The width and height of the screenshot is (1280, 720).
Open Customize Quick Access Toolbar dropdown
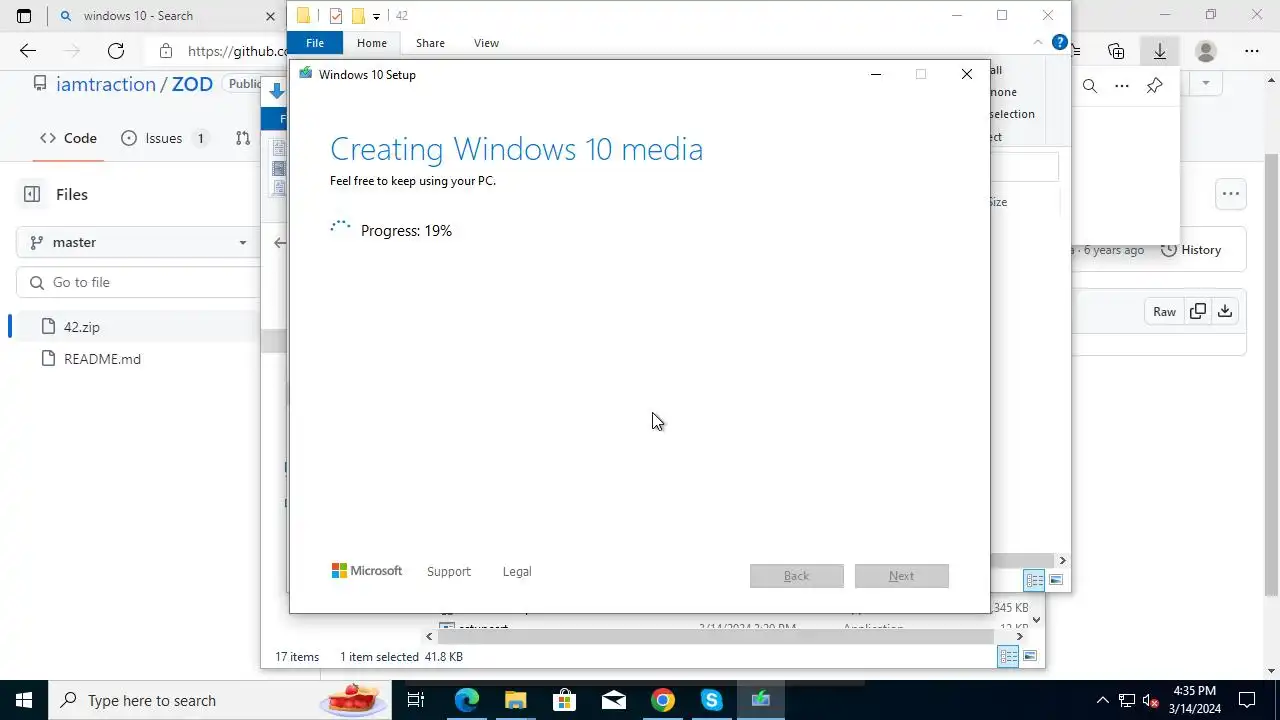tap(376, 16)
